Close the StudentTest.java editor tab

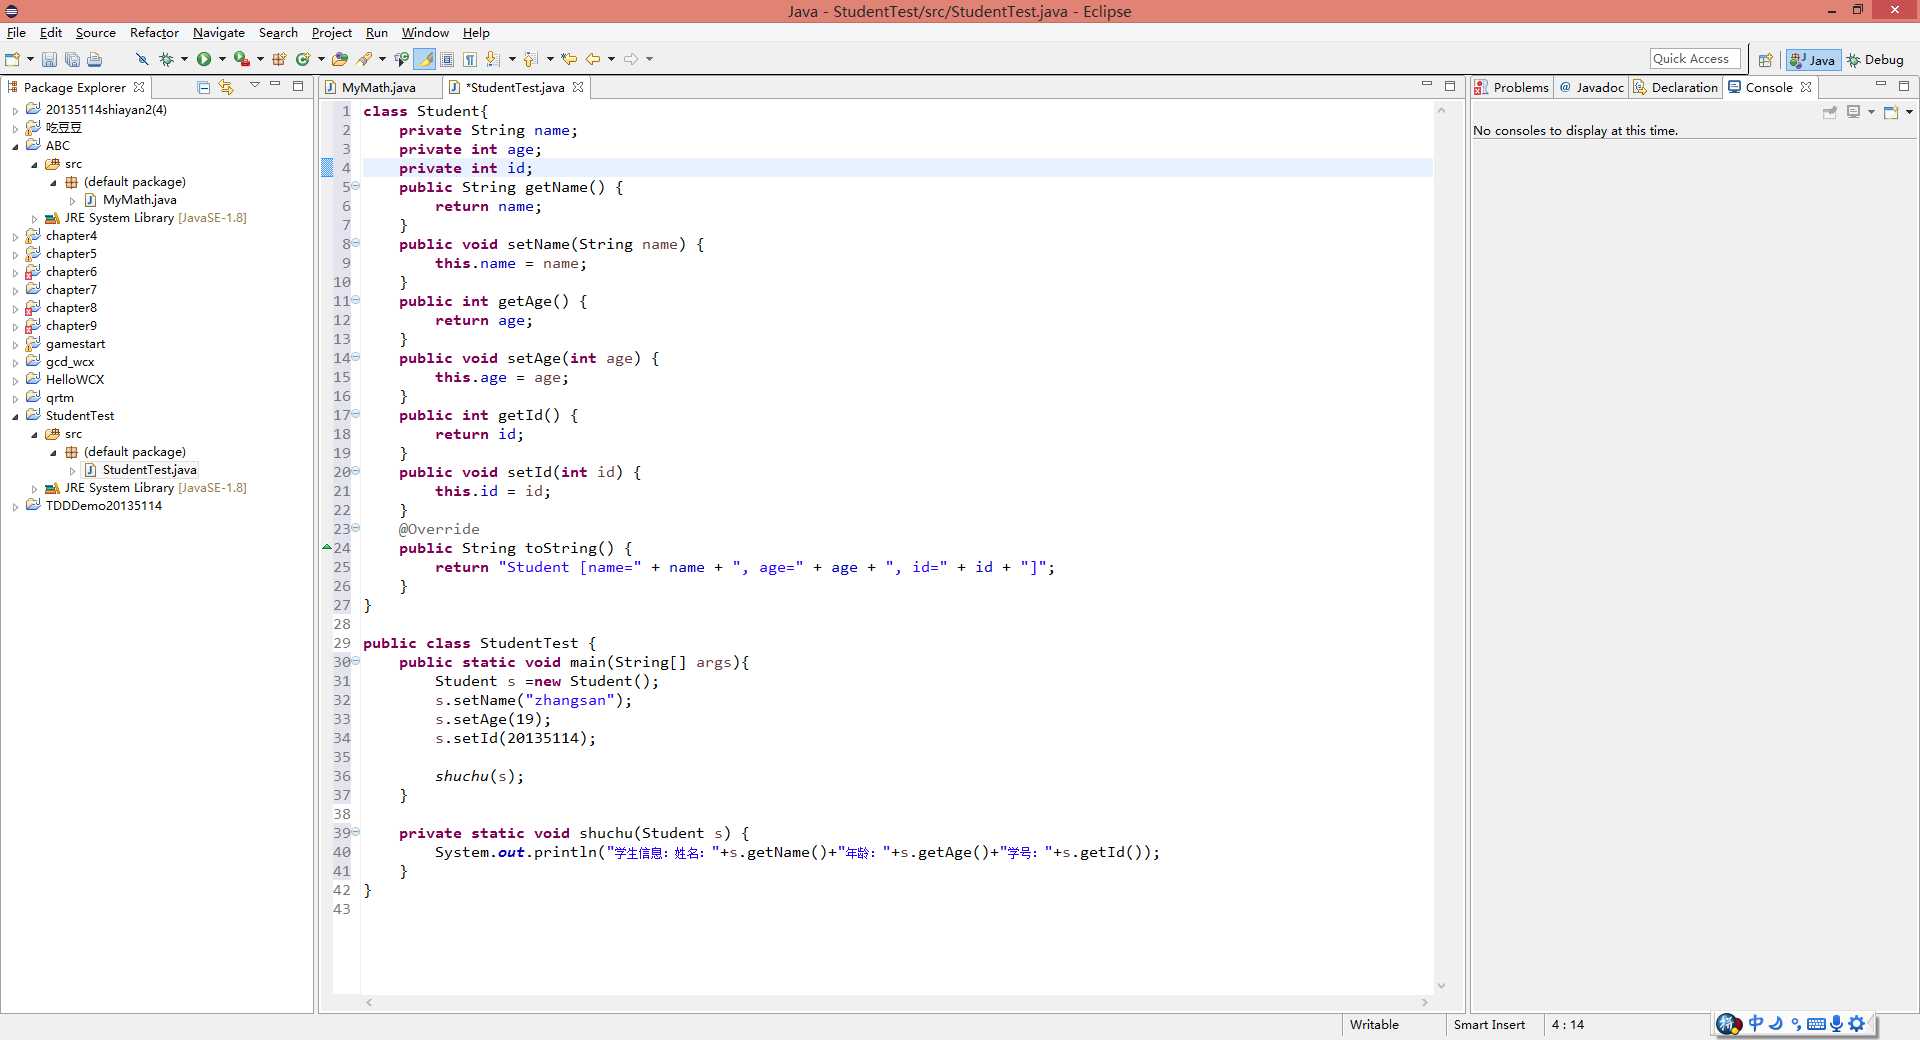[x=578, y=88]
